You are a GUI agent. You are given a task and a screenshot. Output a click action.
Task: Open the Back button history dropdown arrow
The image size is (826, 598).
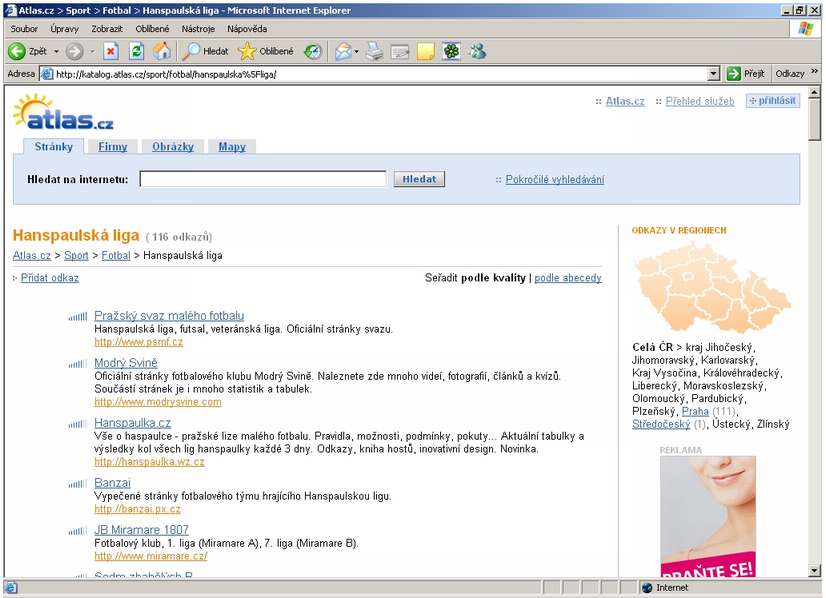click(x=56, y=51)
